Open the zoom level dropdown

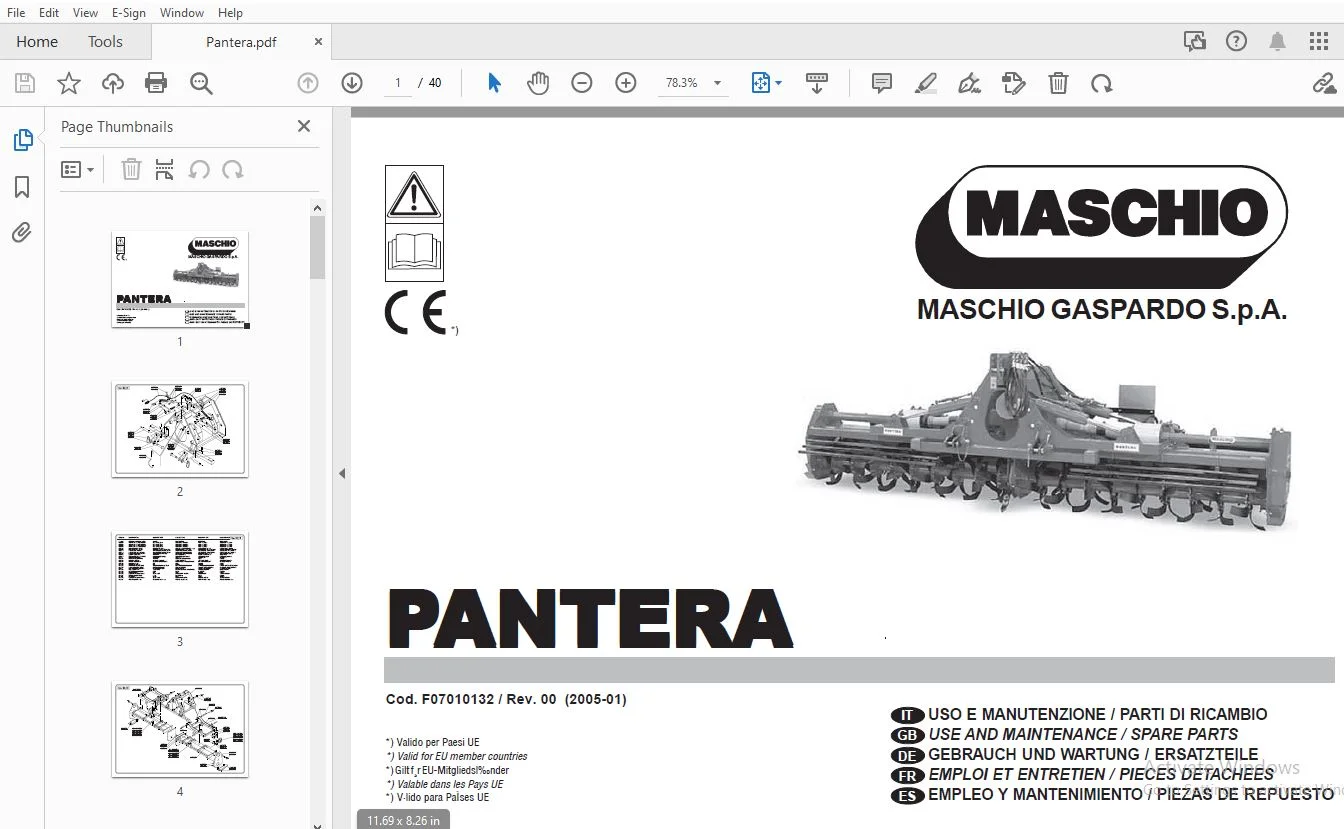tap(718, 83)
